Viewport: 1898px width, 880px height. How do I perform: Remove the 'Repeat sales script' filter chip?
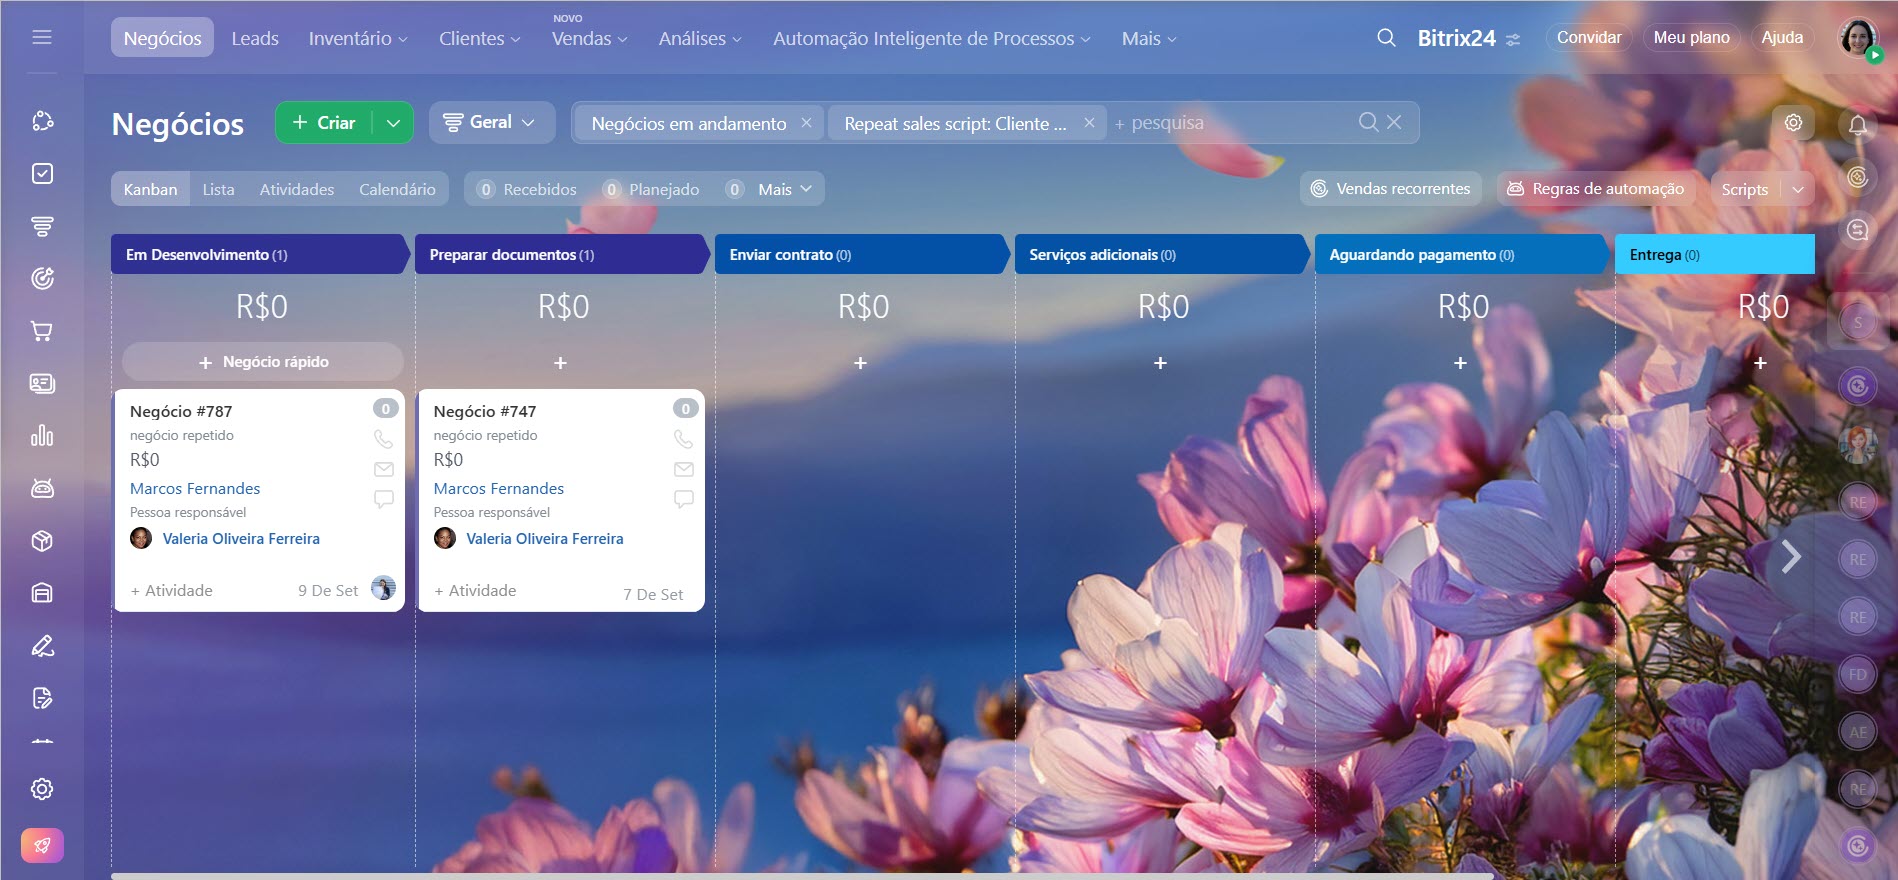tap(1089, 122)
